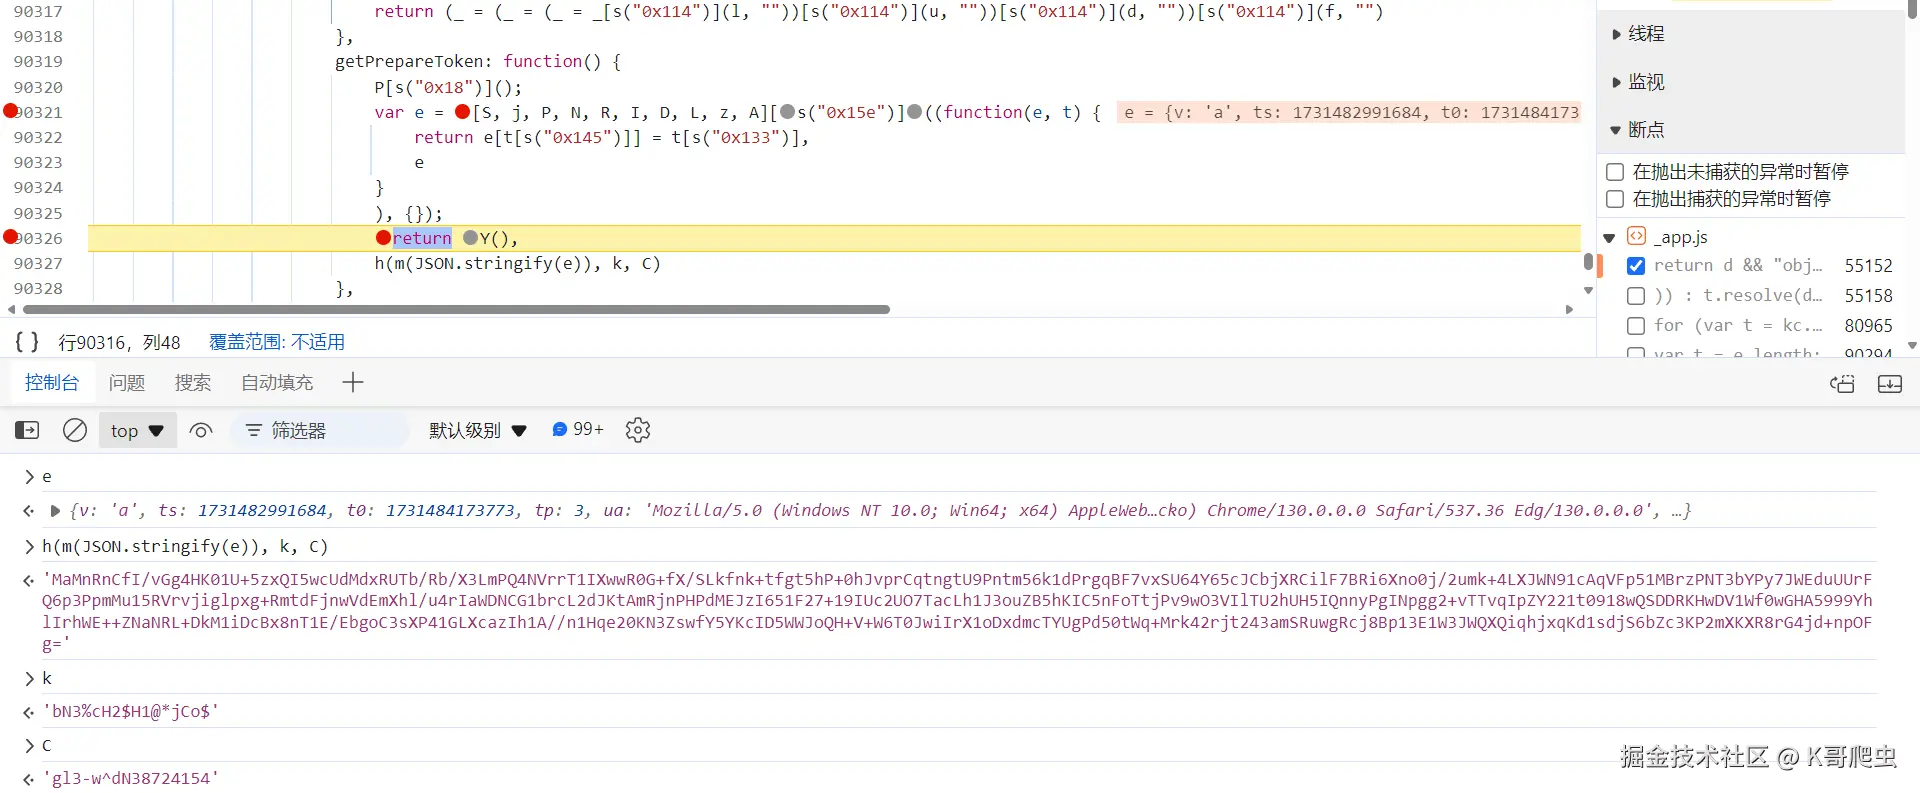Click console output 'gl3-w^dN38724154'
The width and height of the screenshot is (1920, 793).
tap(131, 778)
